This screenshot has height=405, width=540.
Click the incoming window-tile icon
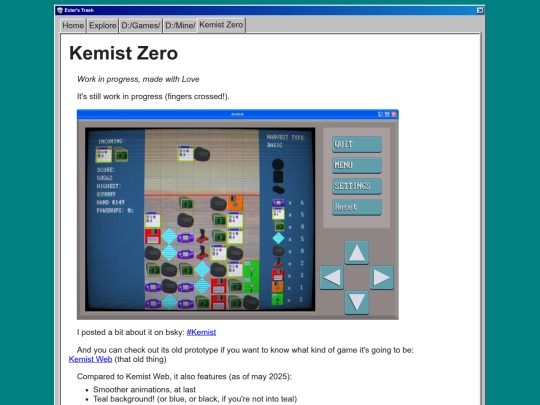point(104,155)
